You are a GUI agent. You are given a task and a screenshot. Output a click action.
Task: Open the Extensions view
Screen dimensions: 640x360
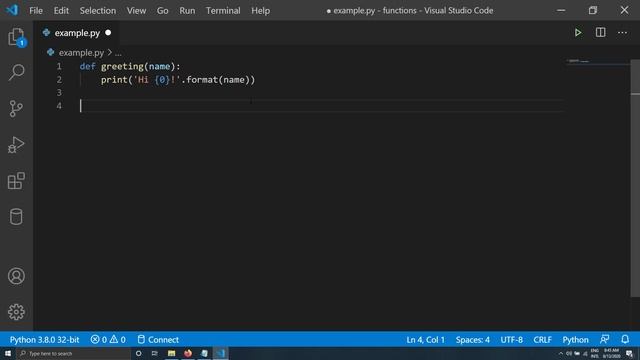coord(16,181)
